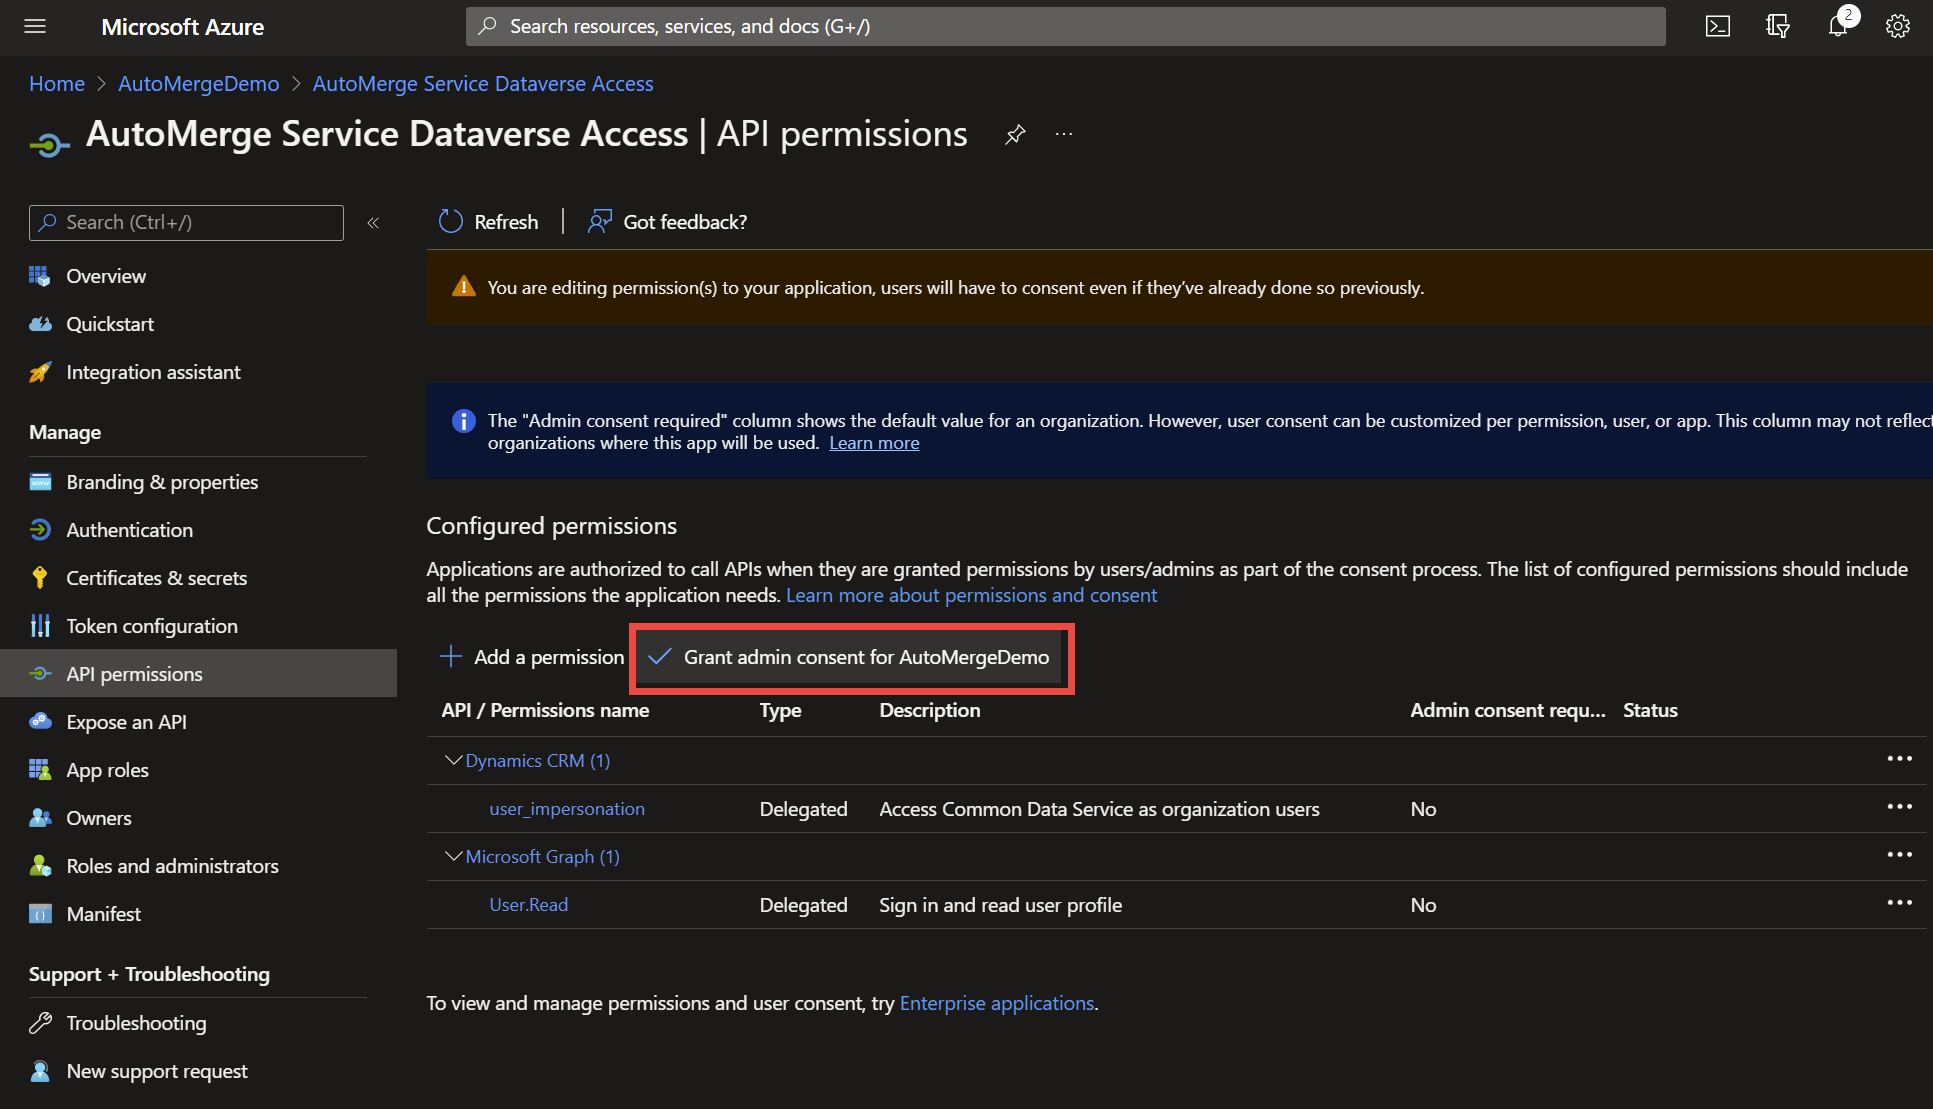
Task: Open more options for Dynamics CRM row
Action: [1899, 759]
